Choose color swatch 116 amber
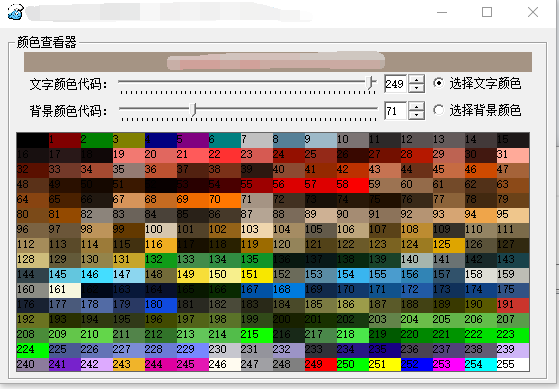This screenshot has width=559, height=389. coord(161,245)
